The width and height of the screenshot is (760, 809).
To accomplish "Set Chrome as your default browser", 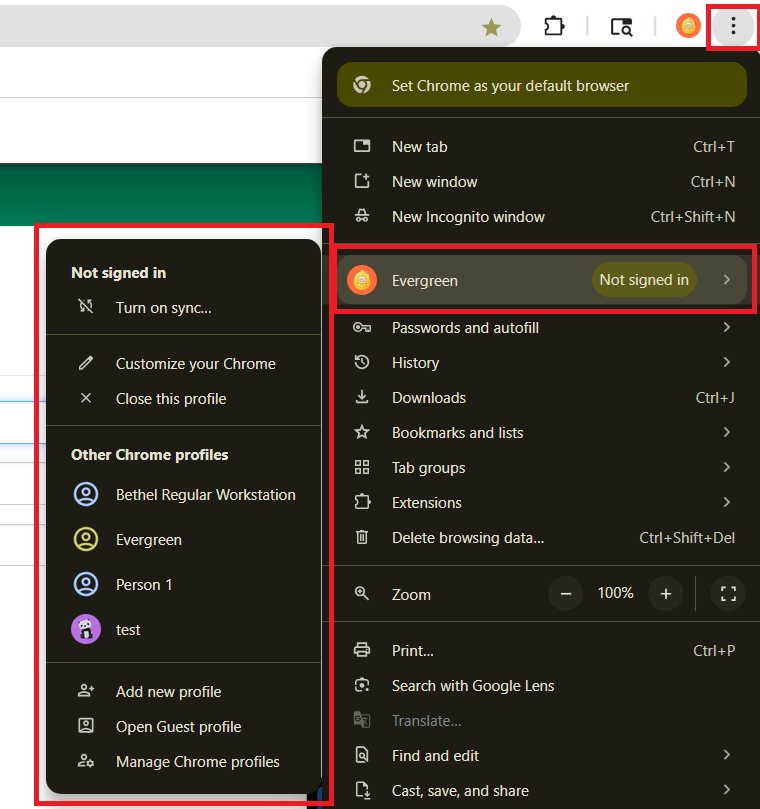I will (542, 85).
